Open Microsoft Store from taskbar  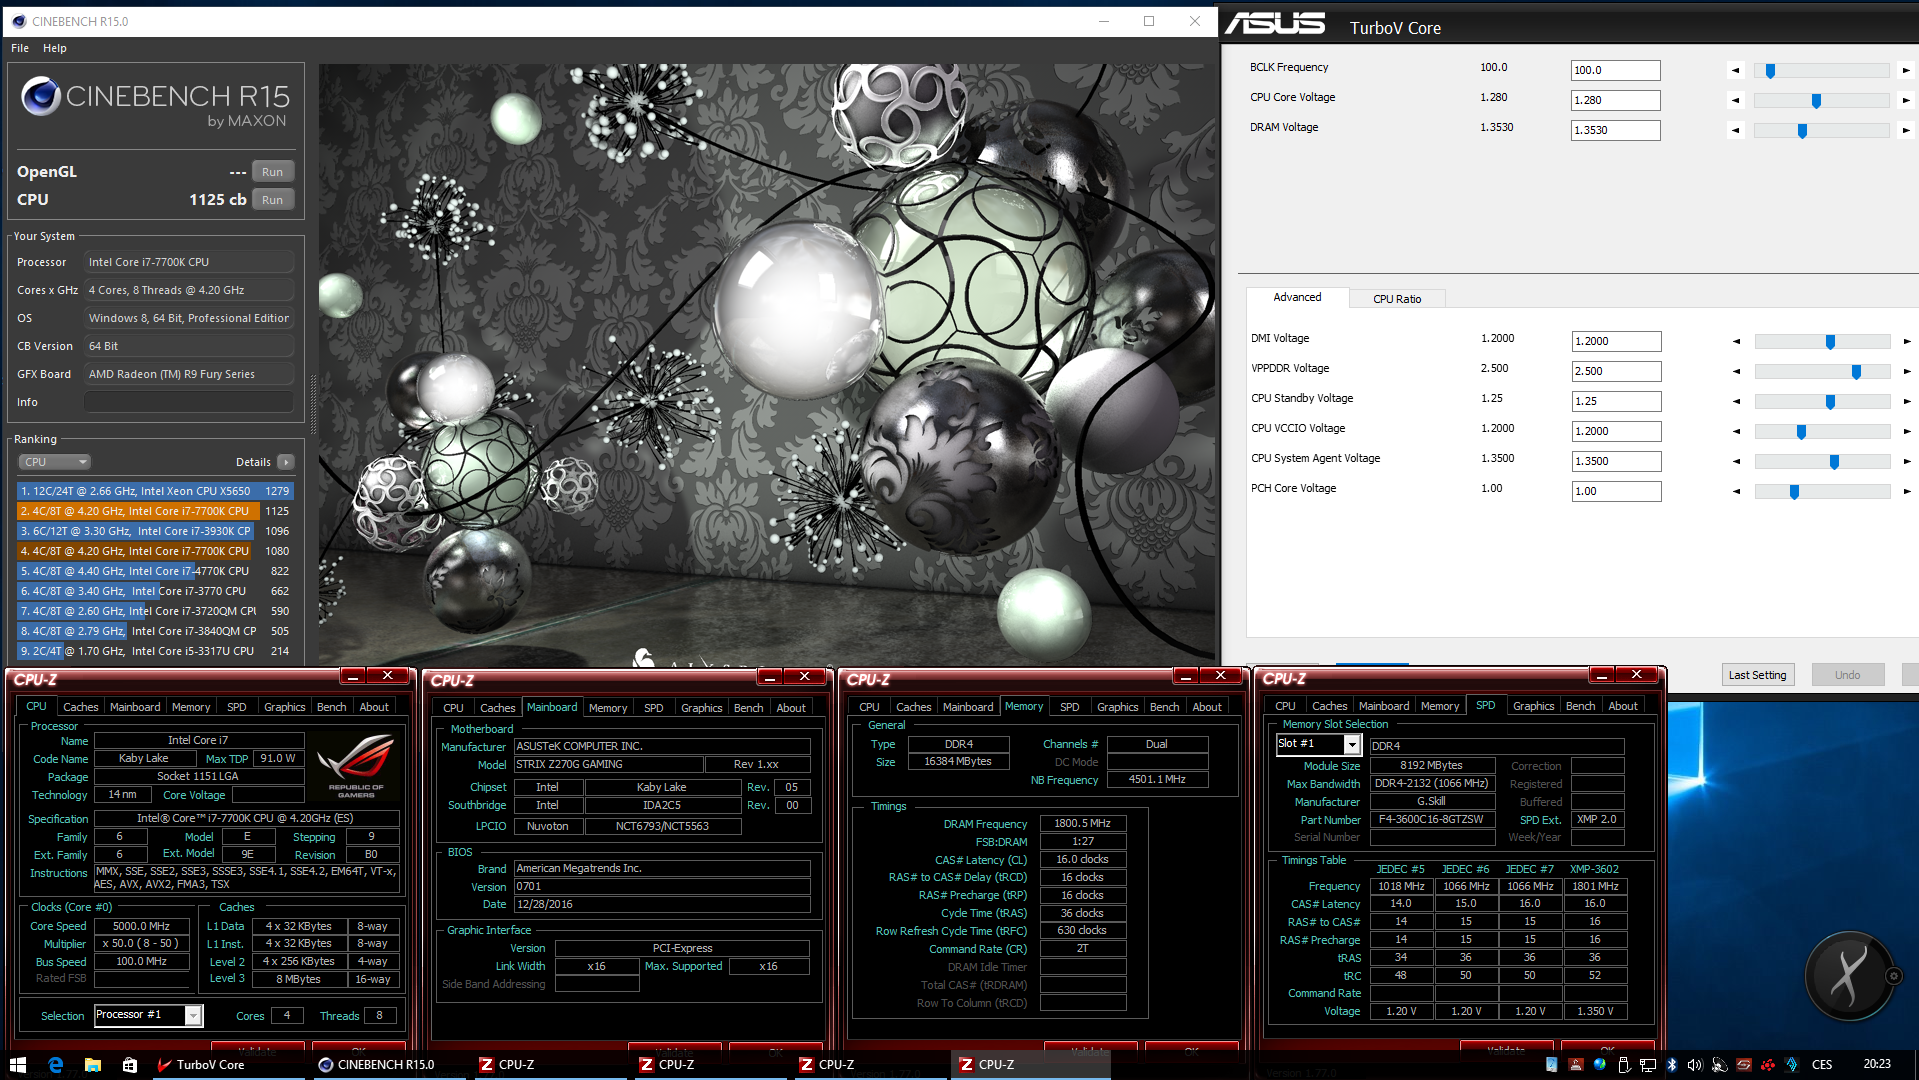coord(130,1065)
